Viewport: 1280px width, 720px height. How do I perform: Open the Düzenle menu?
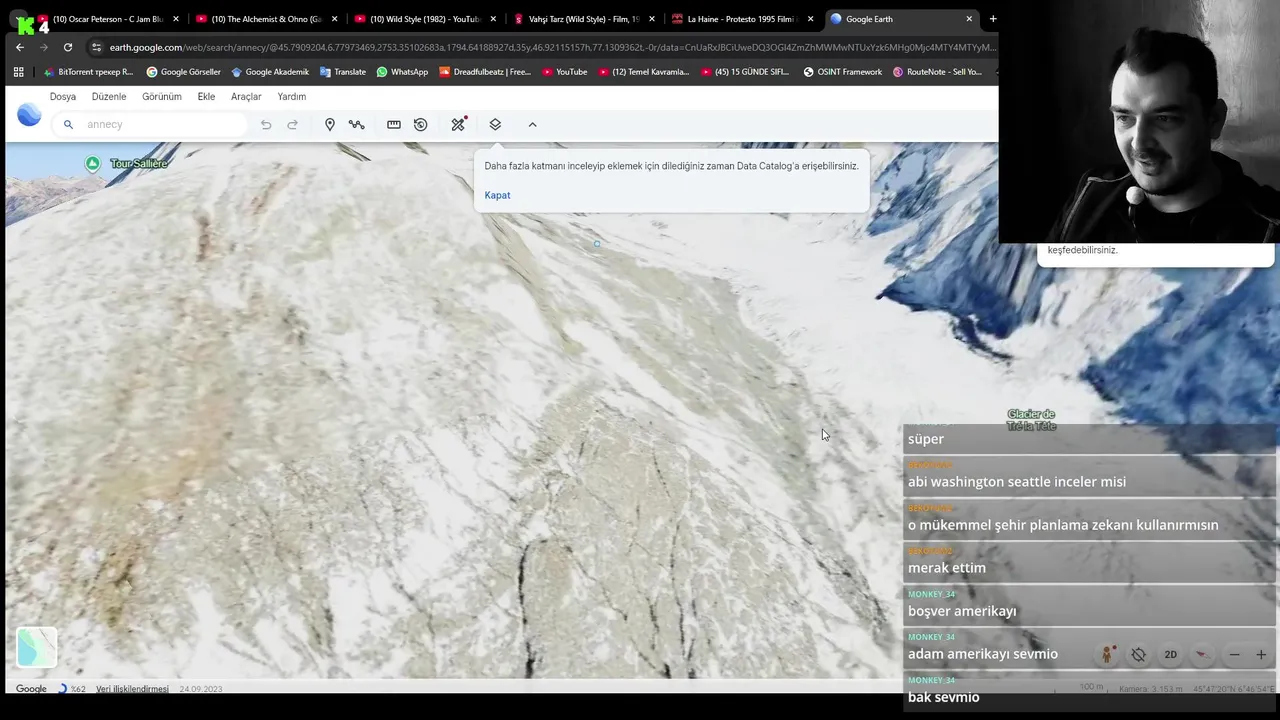(x=109, y=97)
